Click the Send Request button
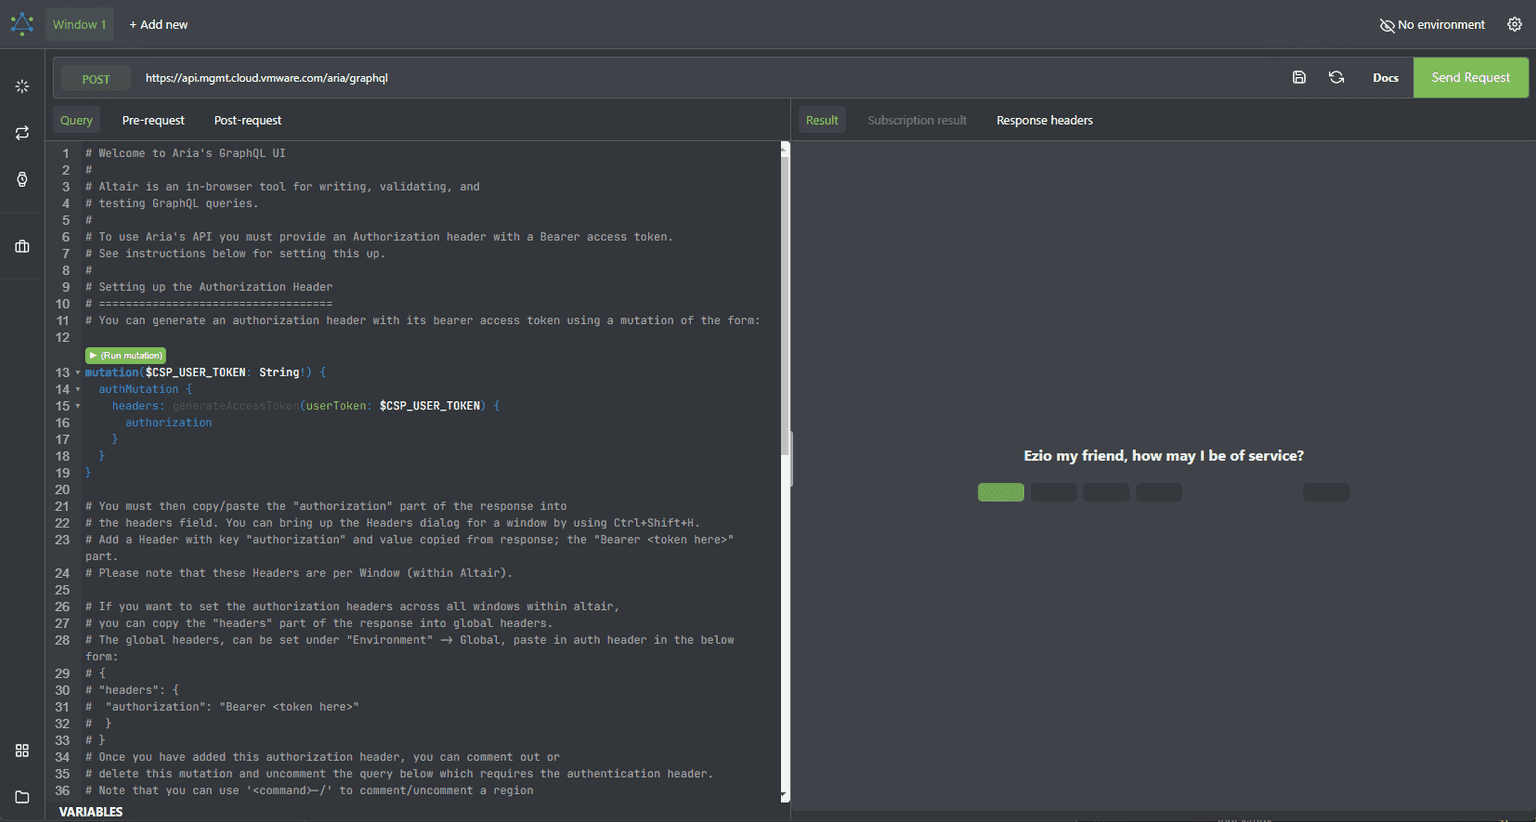Image resolution: width=1536 pixels, height=822 pixels. [x=1470, y=77]
